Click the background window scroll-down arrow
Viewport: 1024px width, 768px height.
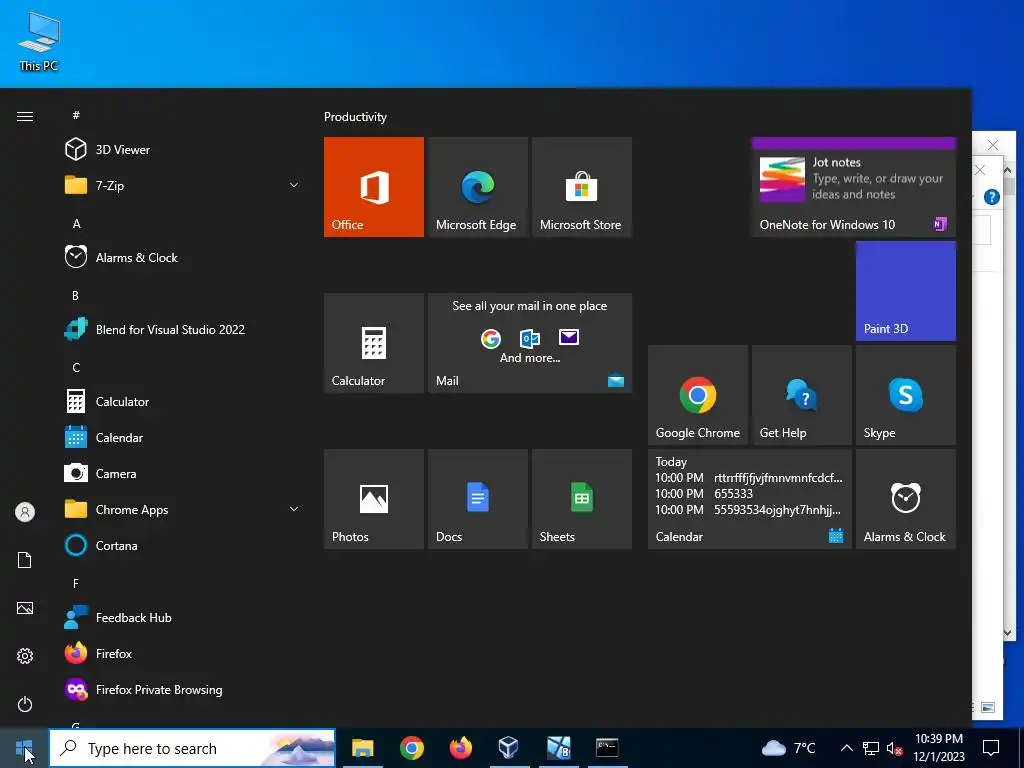point(1007,632)
